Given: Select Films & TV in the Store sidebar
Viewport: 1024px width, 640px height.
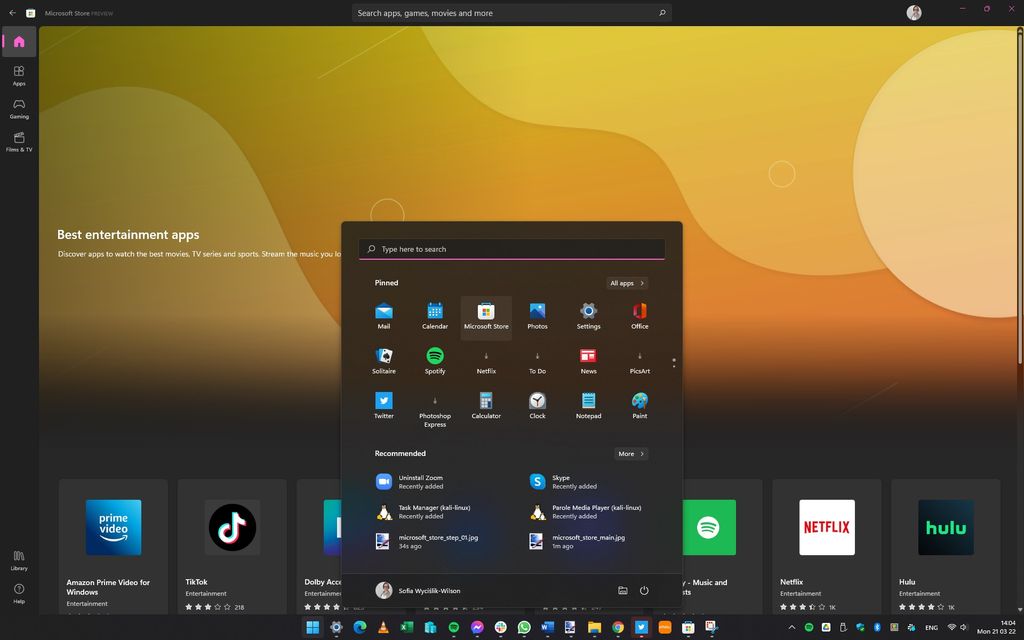Looking at the screenshot, I should pos(18,142).
